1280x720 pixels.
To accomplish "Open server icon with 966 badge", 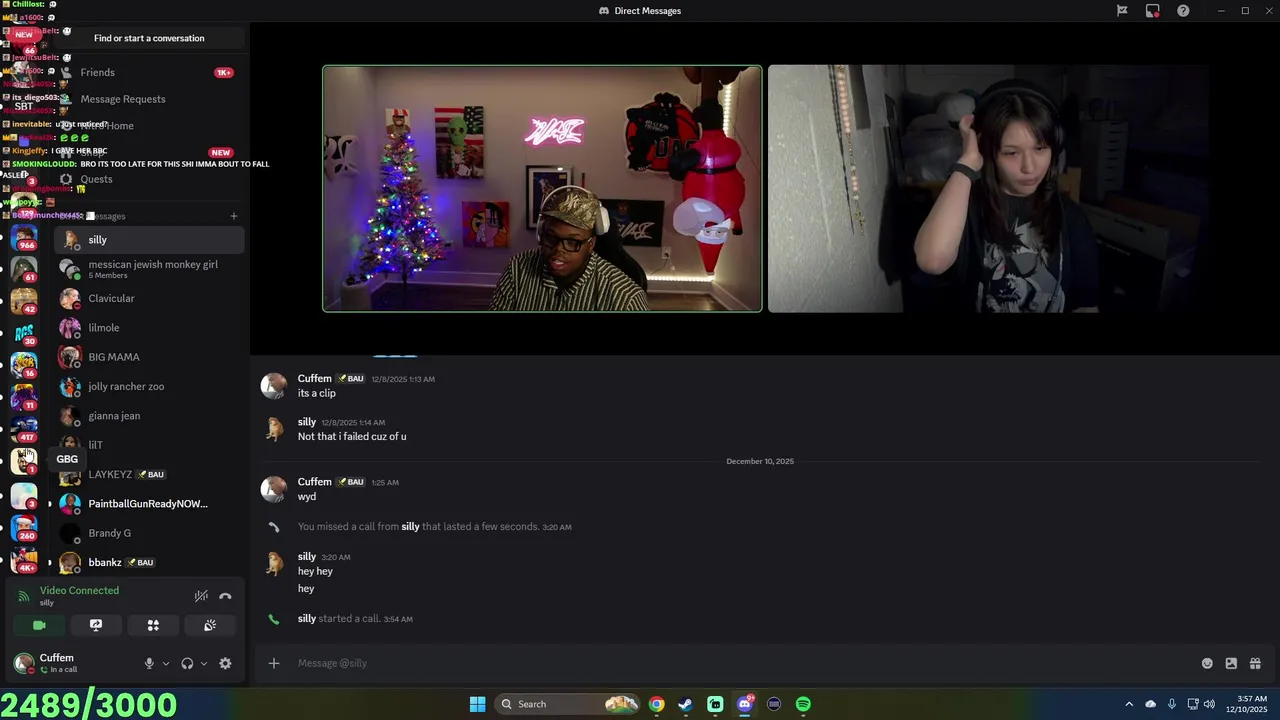I will (x=24, y=238).
